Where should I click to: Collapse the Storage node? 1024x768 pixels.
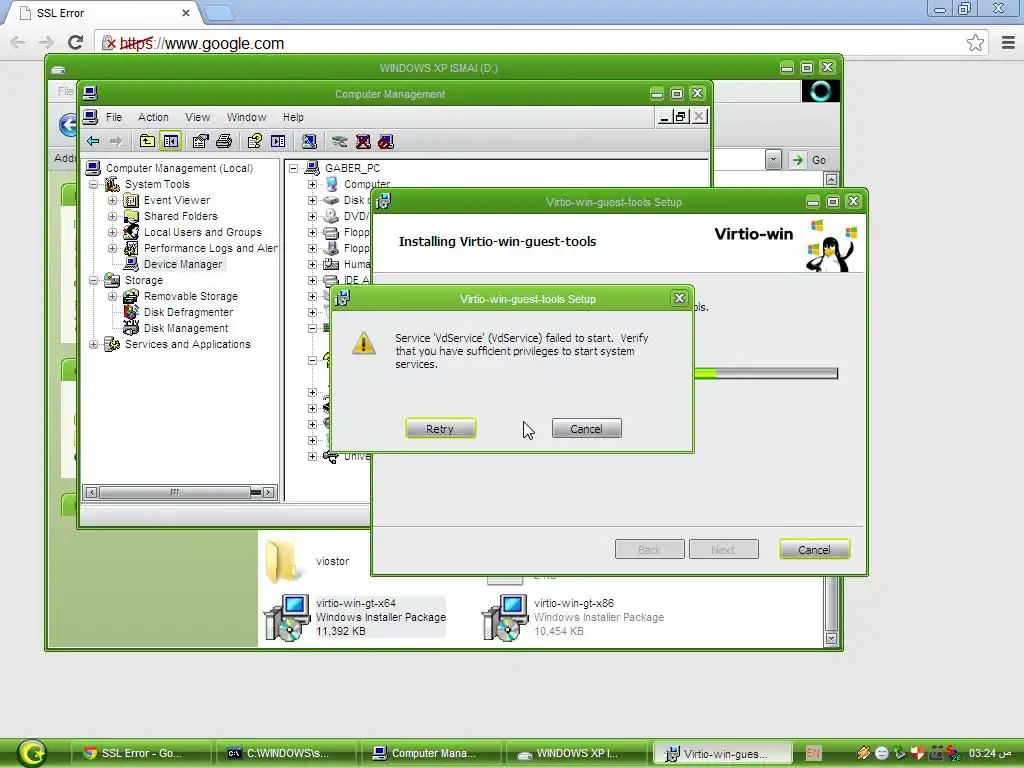point(94,280)
